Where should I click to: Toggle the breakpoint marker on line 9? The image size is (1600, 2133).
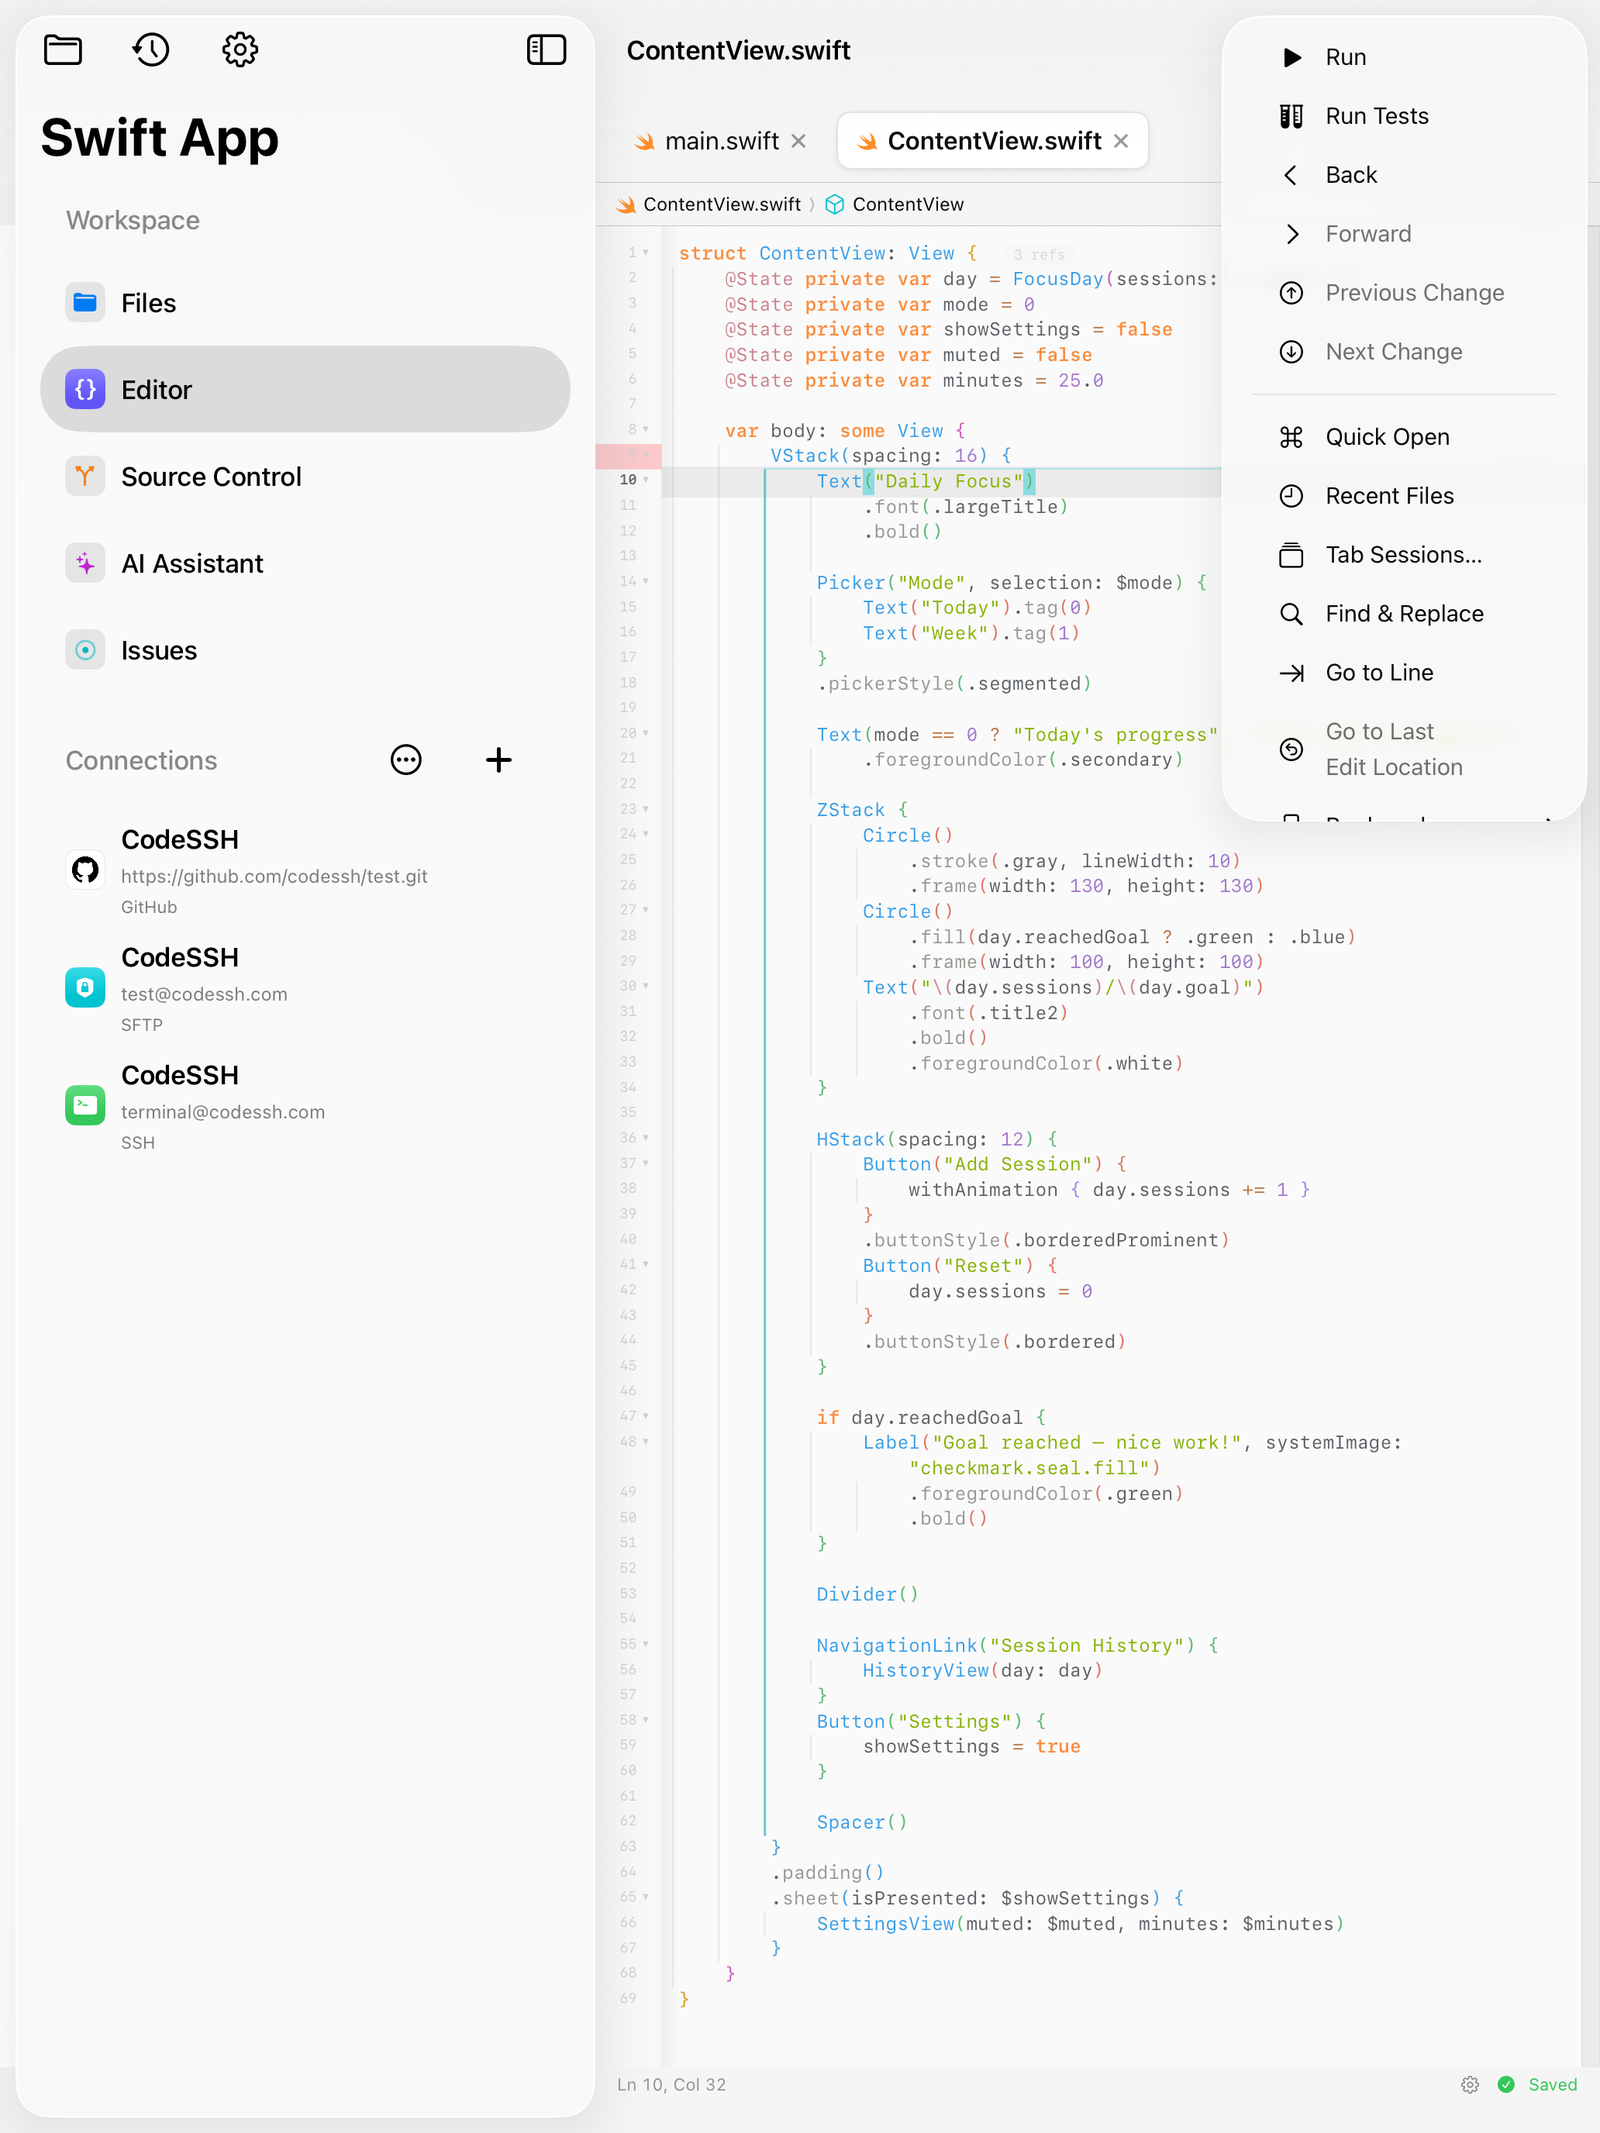[x=628, y=455]
